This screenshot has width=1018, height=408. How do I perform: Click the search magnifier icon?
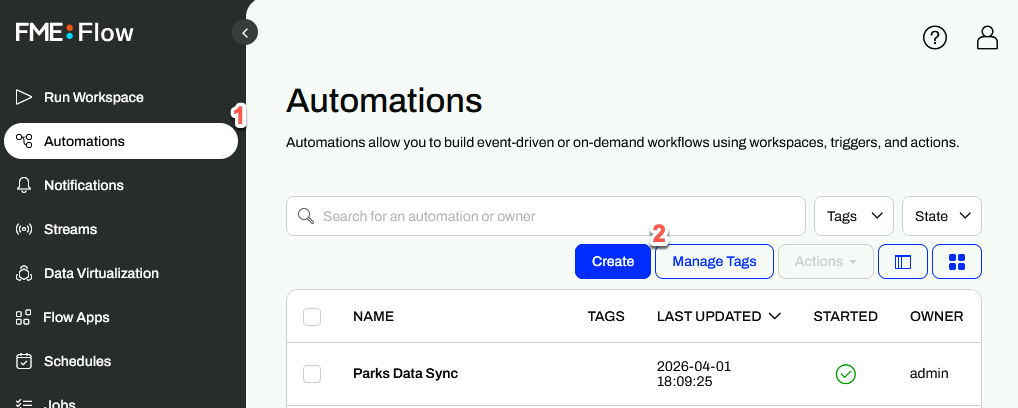[306, 216]
